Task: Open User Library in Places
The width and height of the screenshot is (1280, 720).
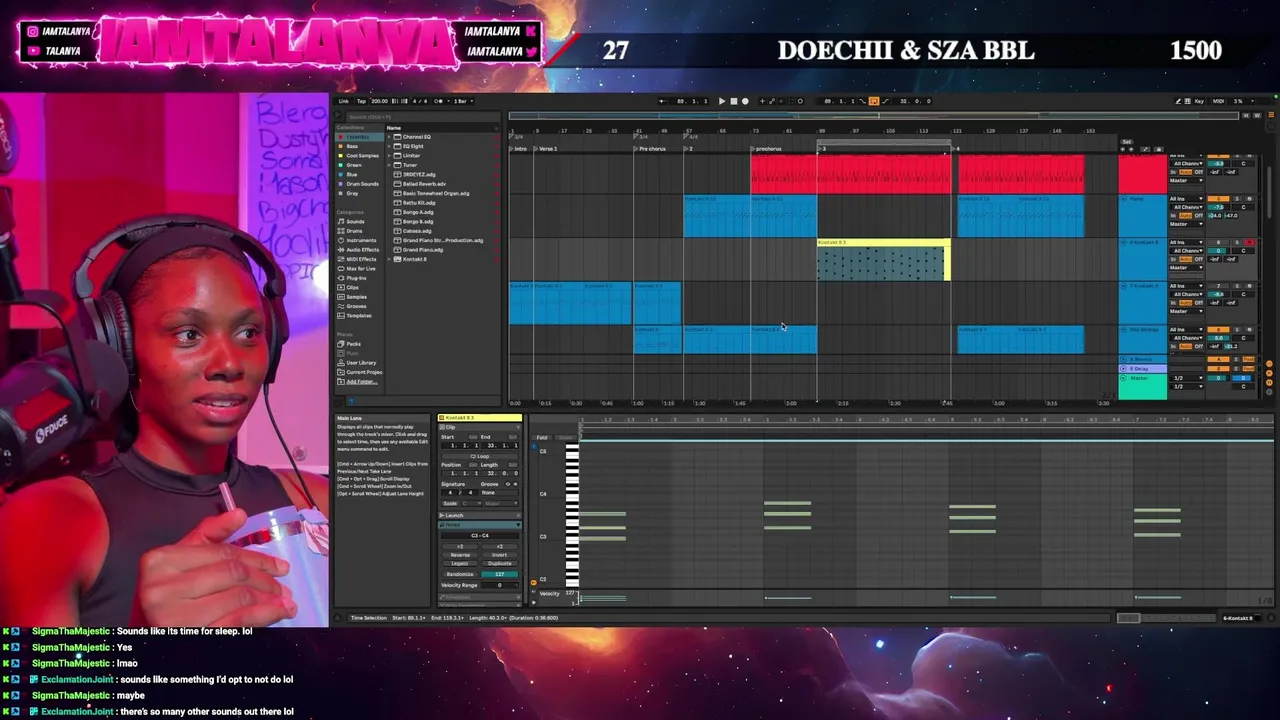Action: [361, 363]
